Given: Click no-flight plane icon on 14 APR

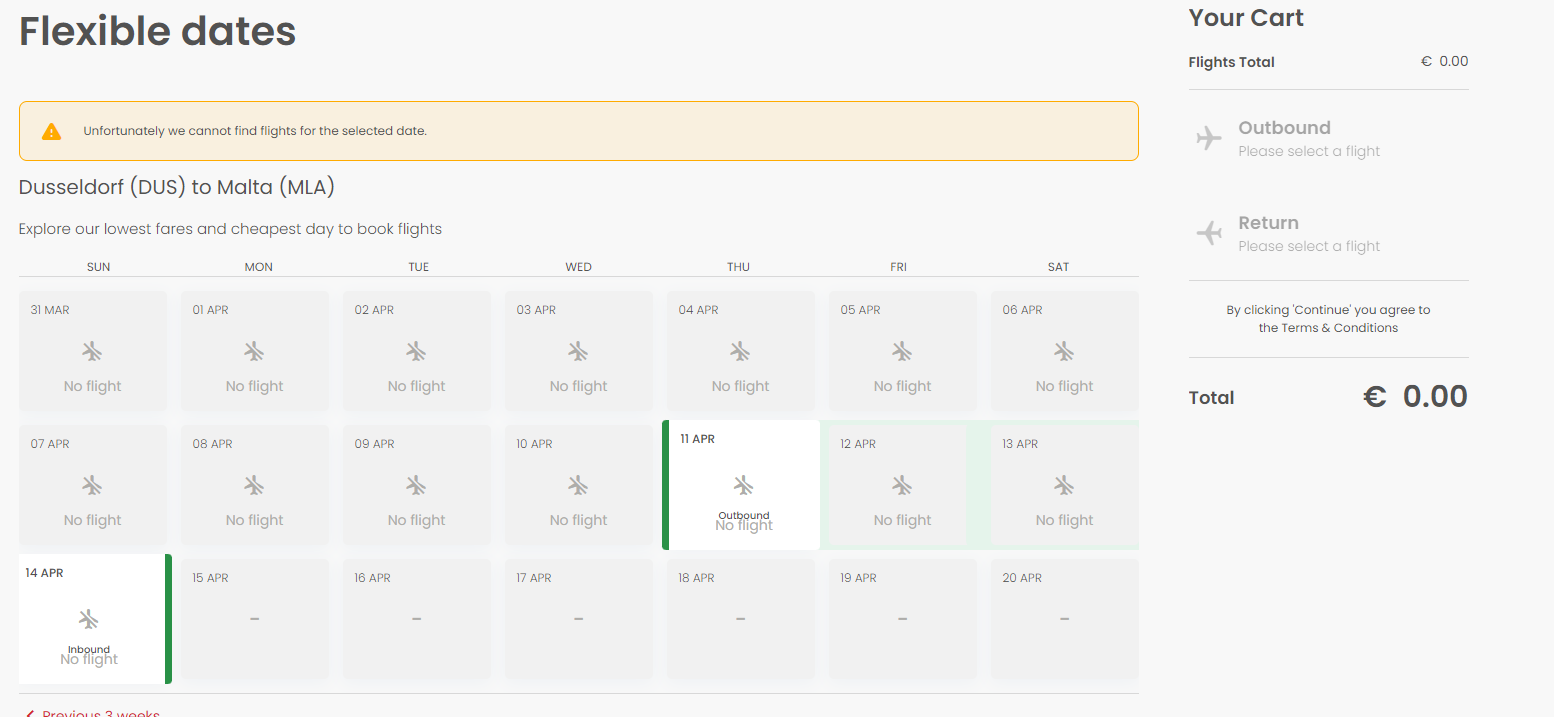Looking at the screenshot, I should [x=89, y=619].
